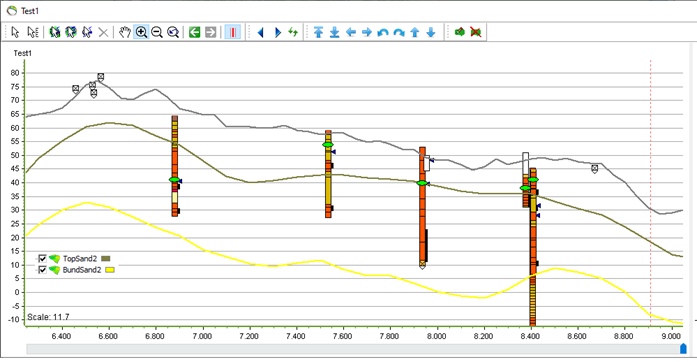
Task: Click the green screen marker on borehole near 6.900
Action: (175, 180)
